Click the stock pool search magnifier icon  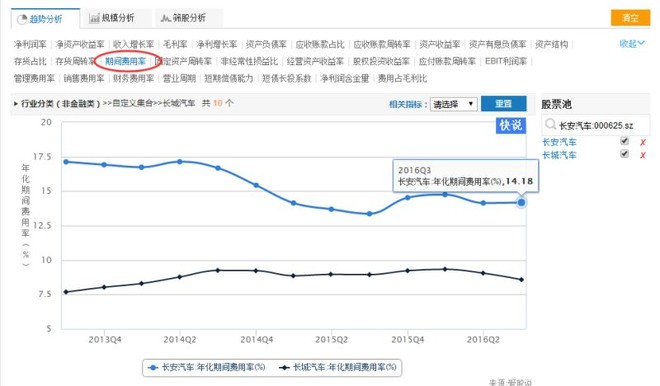coord(550,124)
